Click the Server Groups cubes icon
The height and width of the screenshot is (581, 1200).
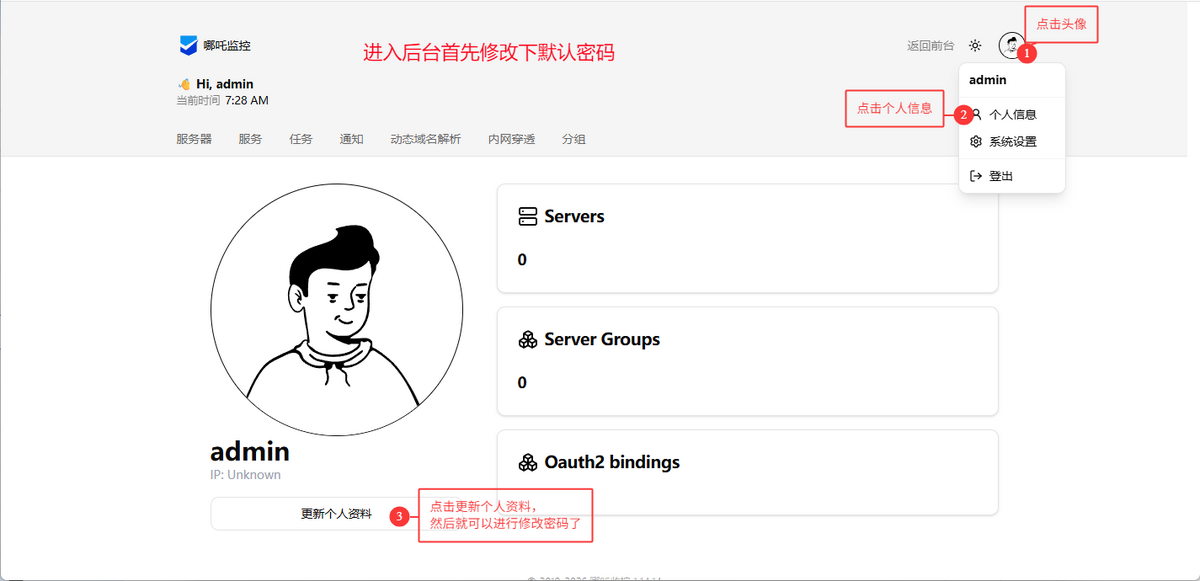coord(528,339)
